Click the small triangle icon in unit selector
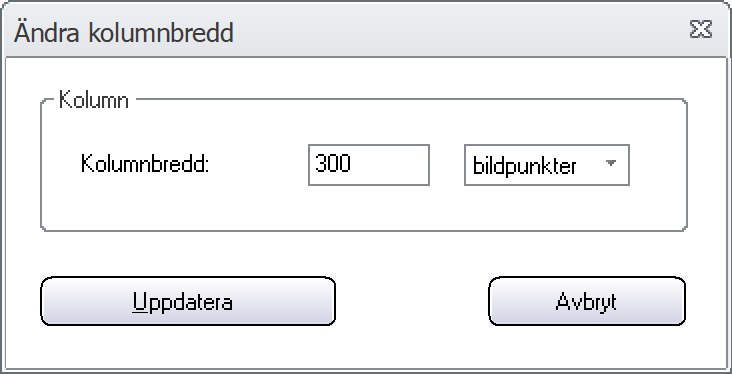 [x=611, y=163]
